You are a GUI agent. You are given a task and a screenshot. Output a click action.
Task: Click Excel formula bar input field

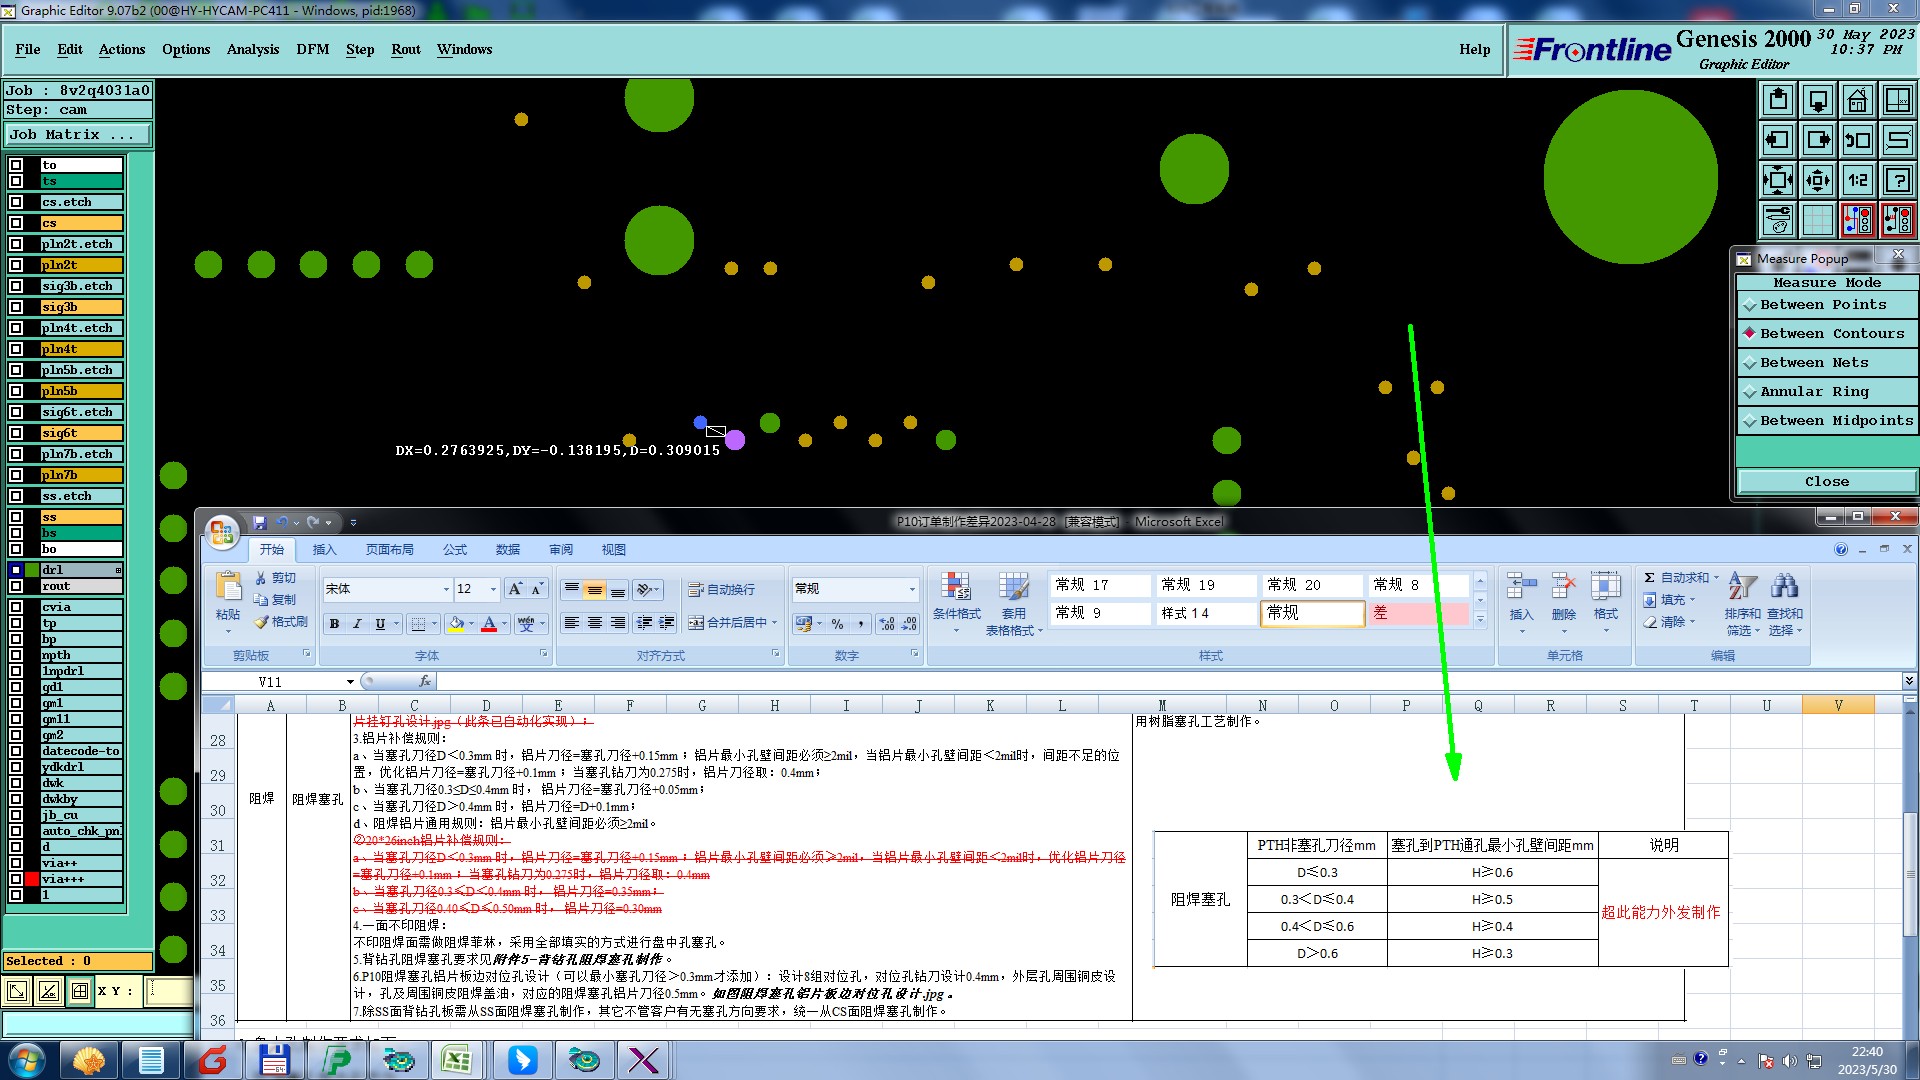(x=1168, y=681)
